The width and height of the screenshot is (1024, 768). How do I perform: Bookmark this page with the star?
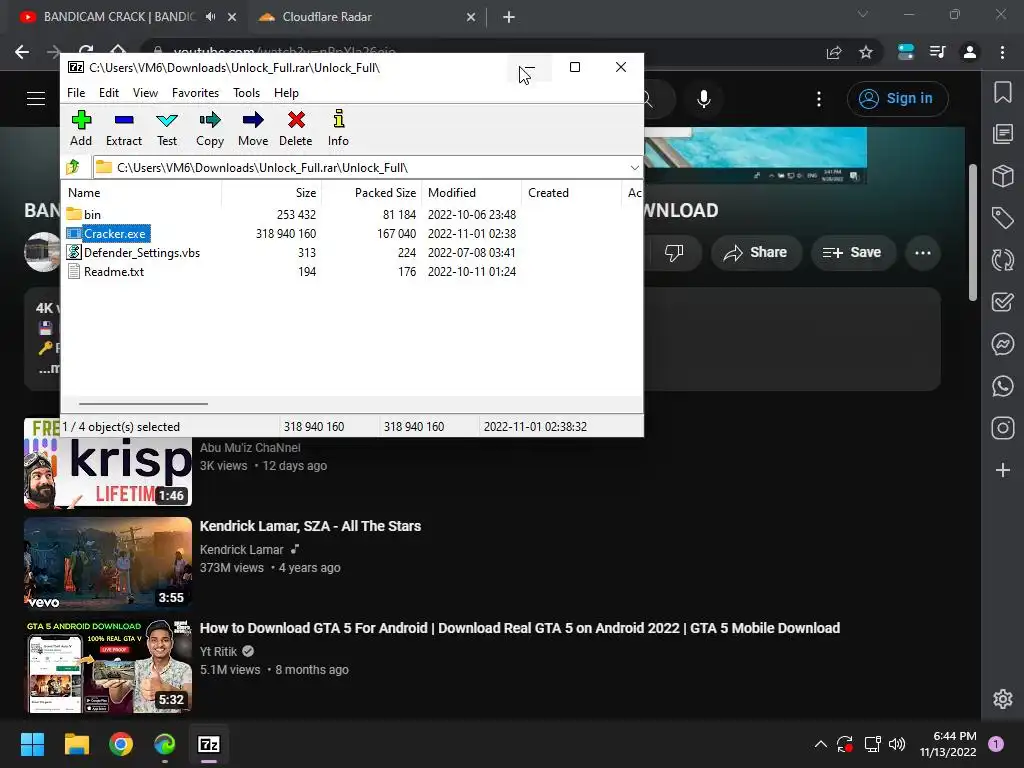click(x=866, y=52)
